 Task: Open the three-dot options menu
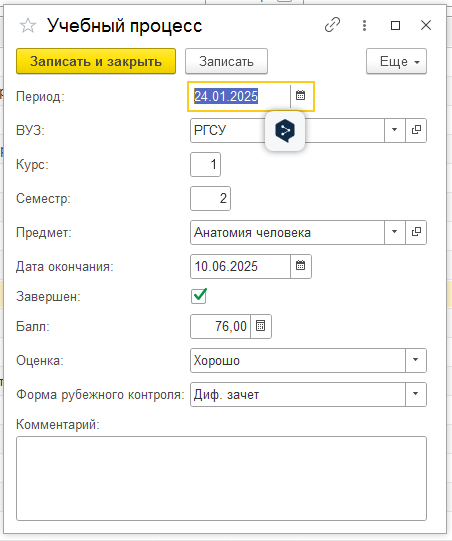click(x=364, y=25)
